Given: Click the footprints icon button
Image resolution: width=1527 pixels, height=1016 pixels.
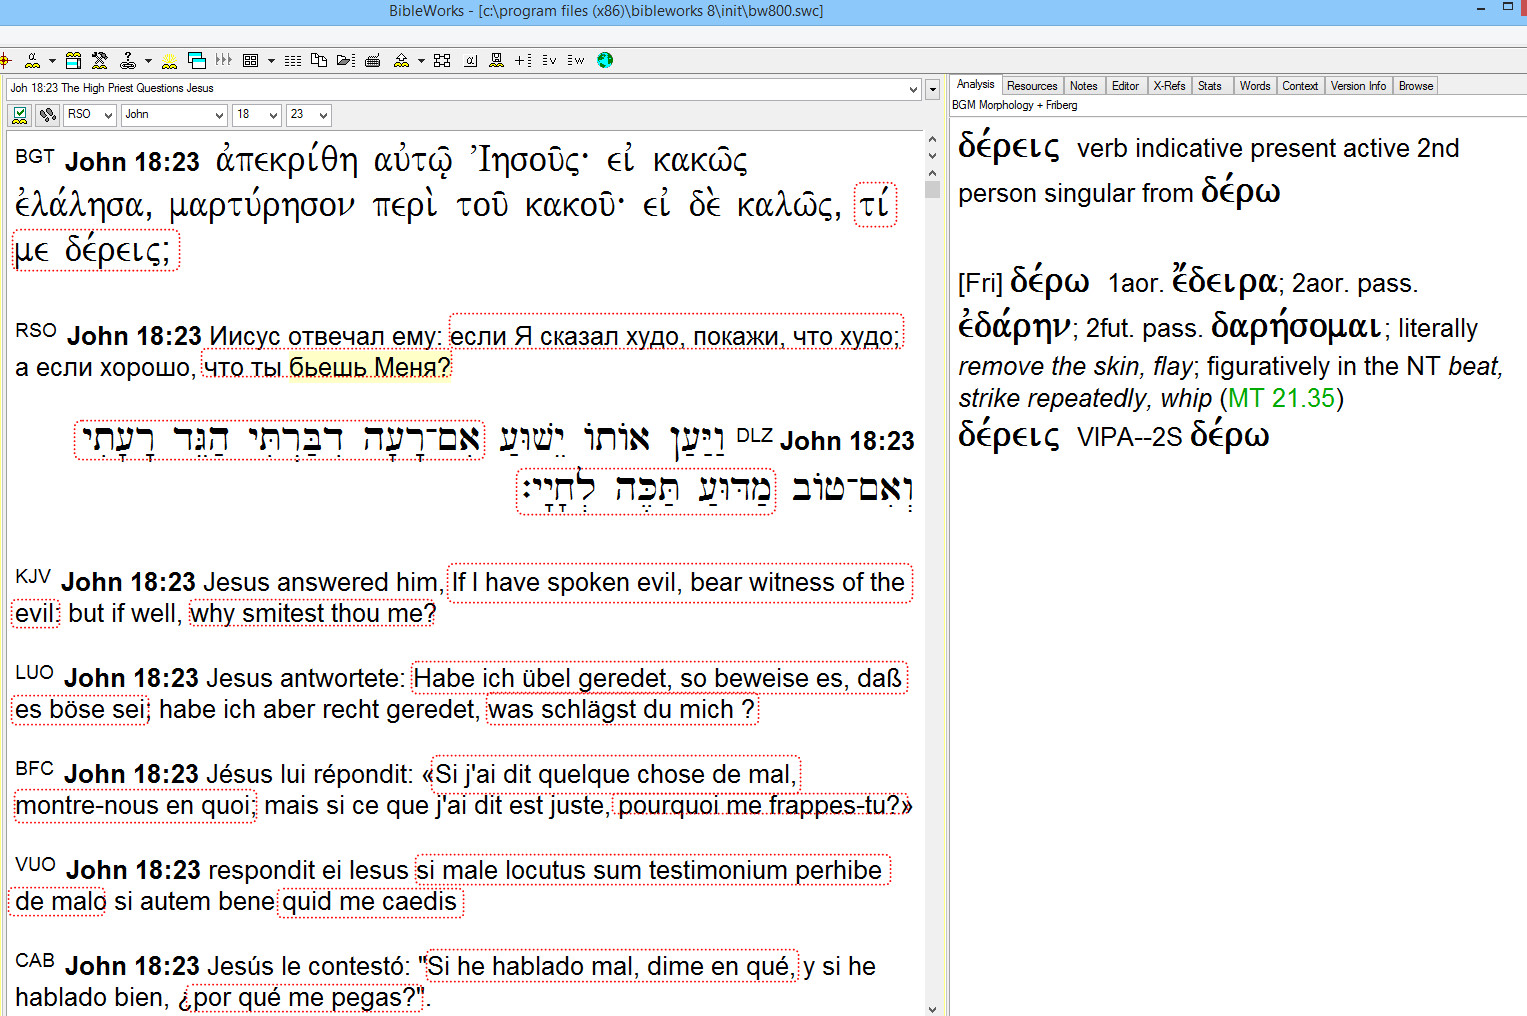Looking at the screenshot, I should coord(47,115).
